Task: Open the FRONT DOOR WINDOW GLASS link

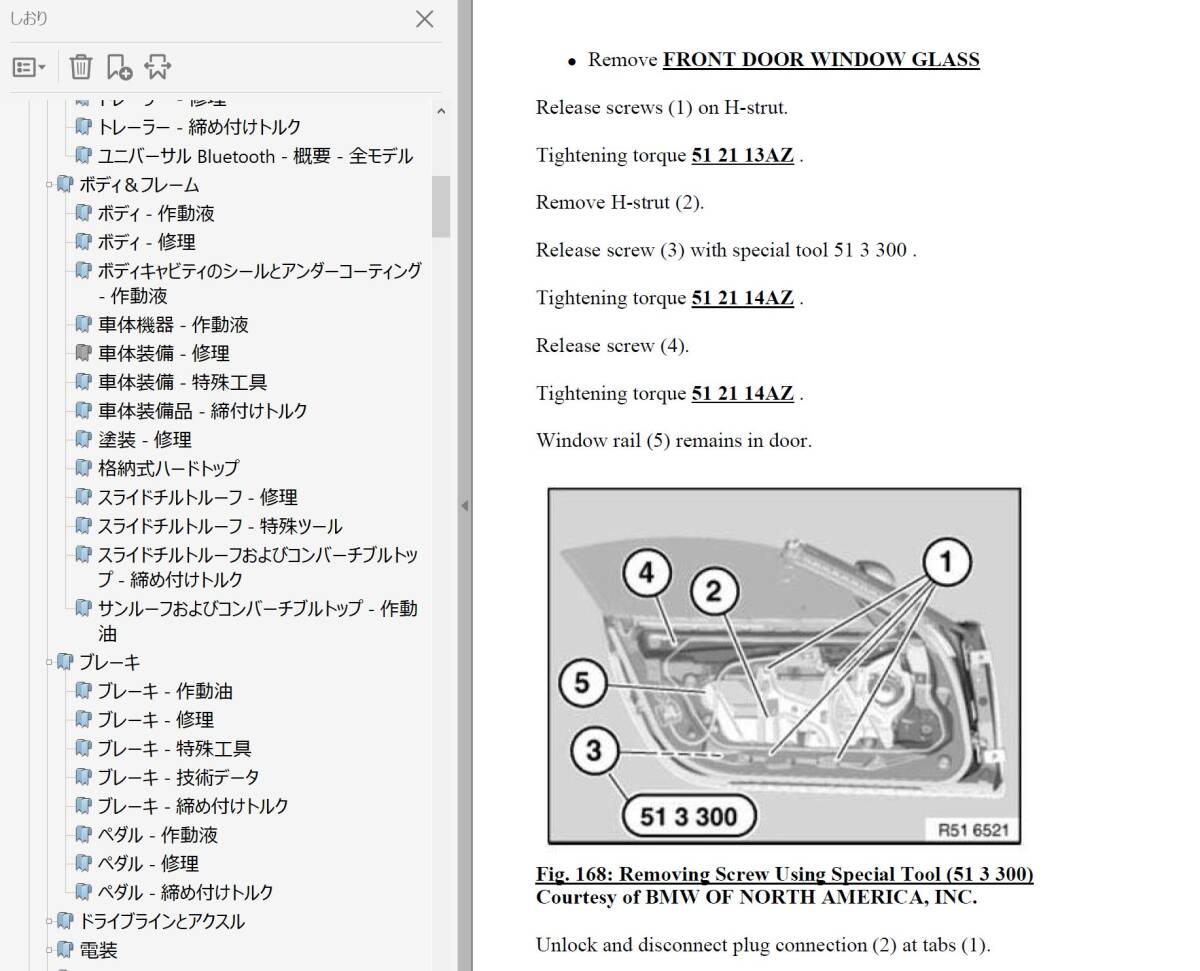Action: tap(821, 59)
